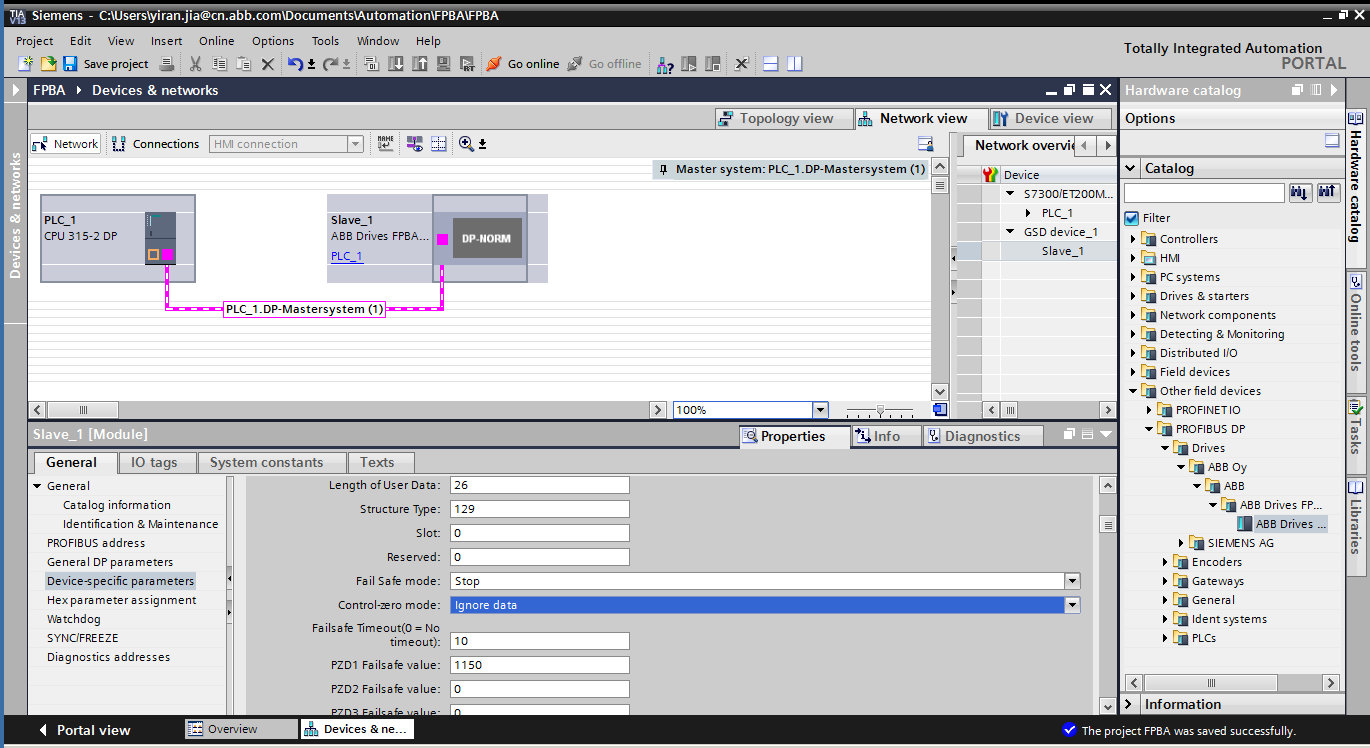Click the Save project toolbar icon
The image size is (1370, 748).
click(x=70, y=64)
